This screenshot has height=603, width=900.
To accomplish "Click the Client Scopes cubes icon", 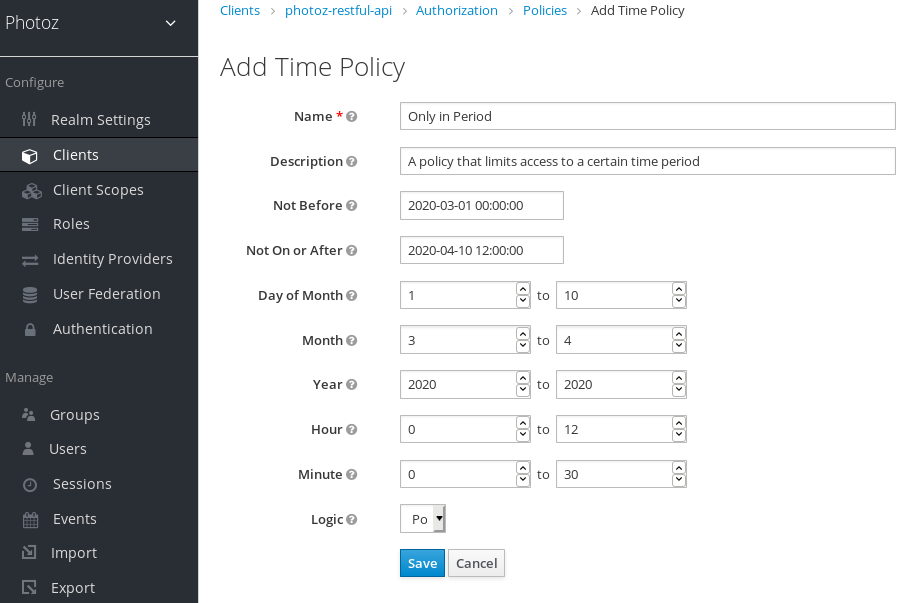I will pos(32,190).
